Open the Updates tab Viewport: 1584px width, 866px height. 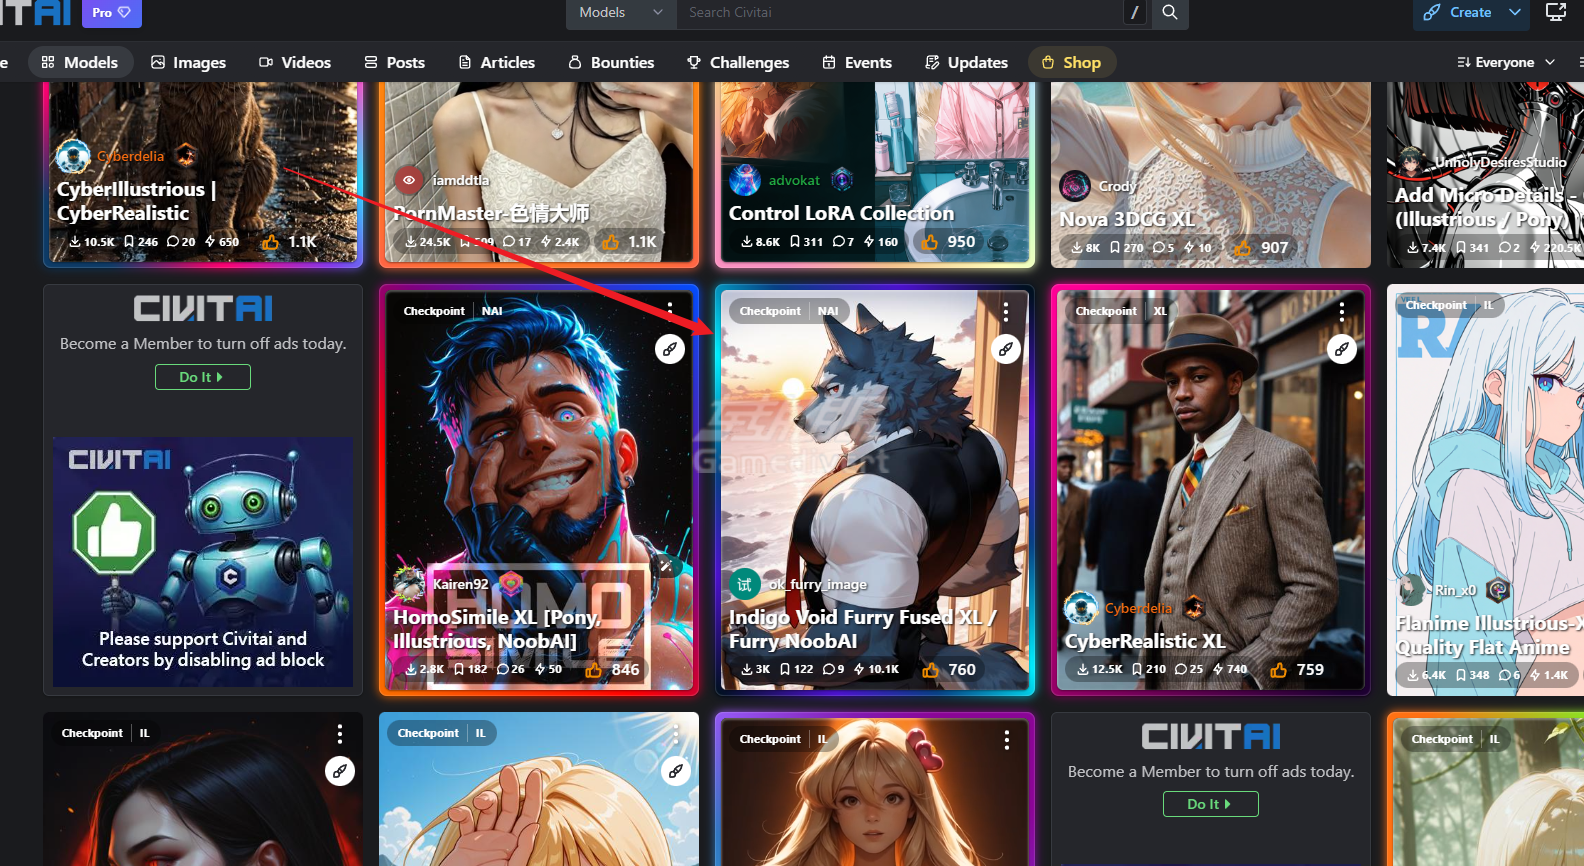tap(966, 62)
